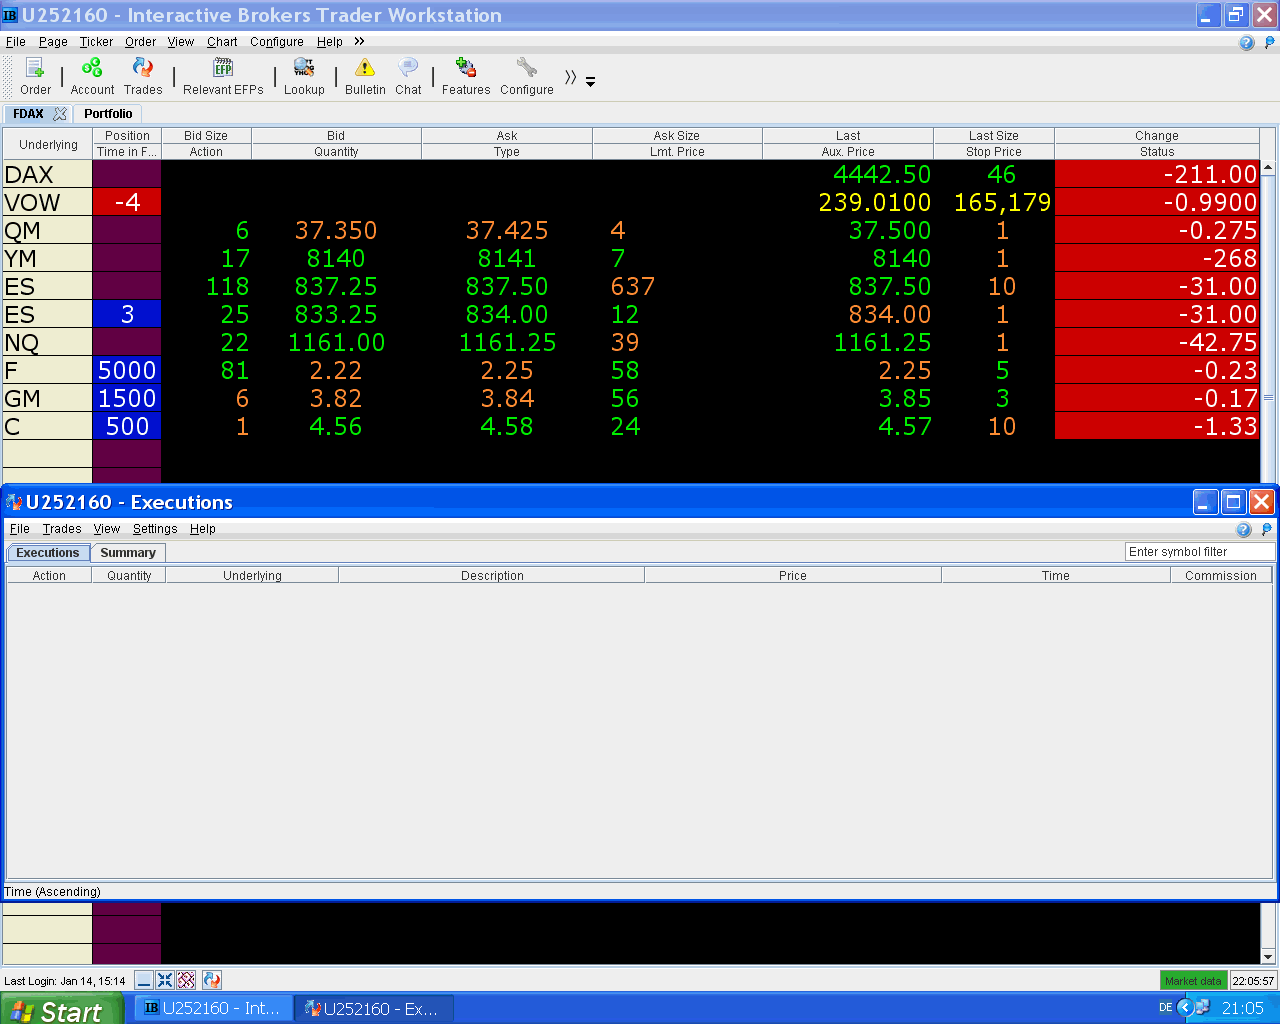Image resolution: width=1280 pixels, height=1024 pixels.
Task: Switch to the Interactive Brokers taskbar button
Action: click(x=213, y=1008)
